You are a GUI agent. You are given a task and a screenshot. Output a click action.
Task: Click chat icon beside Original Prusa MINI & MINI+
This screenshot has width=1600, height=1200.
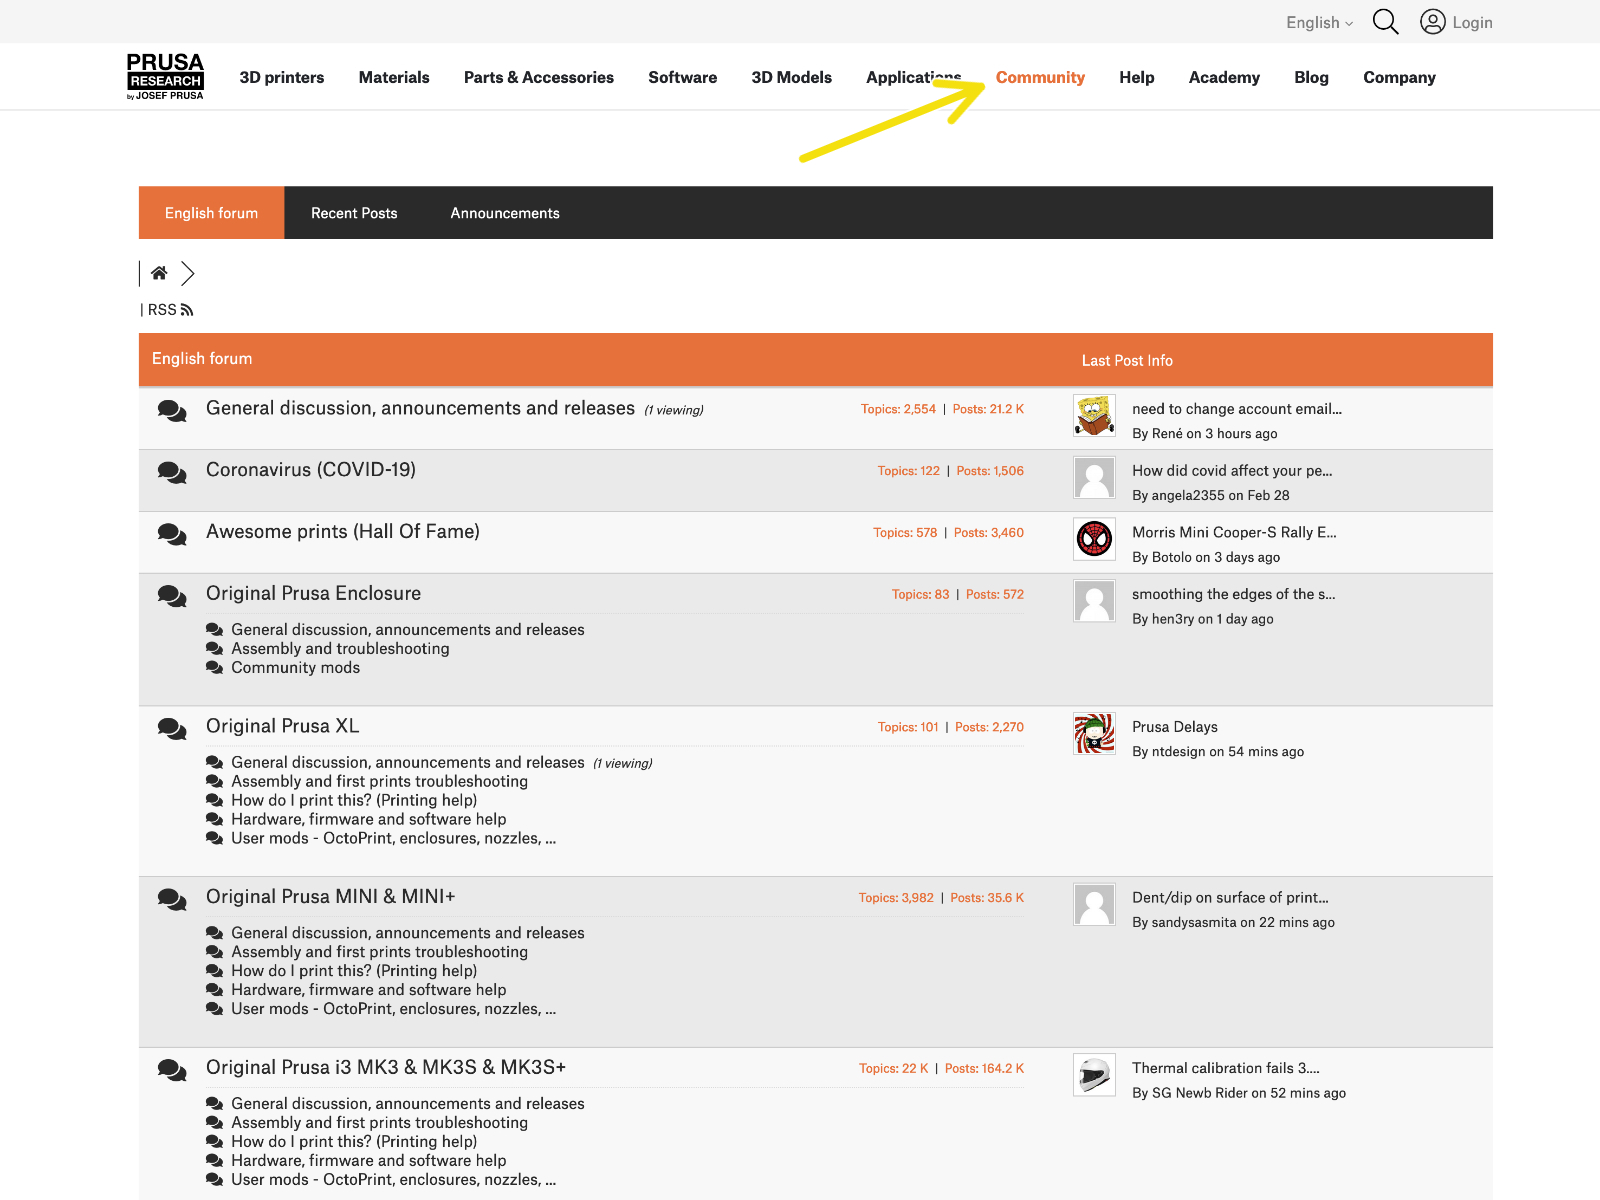point(172,900)
